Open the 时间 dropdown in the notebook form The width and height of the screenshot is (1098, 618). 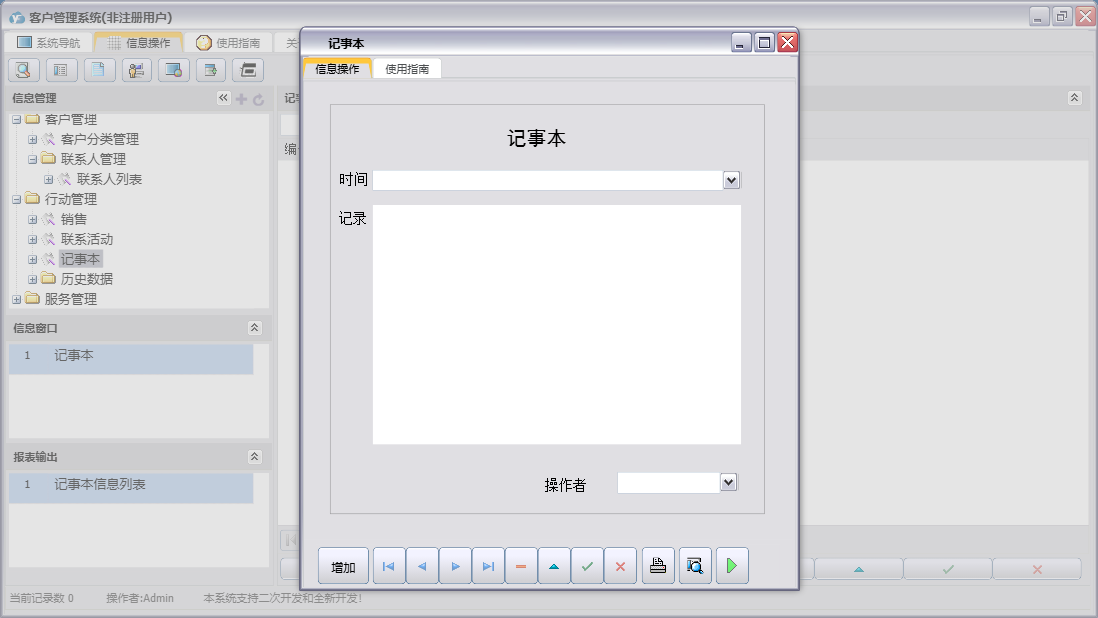731,180
